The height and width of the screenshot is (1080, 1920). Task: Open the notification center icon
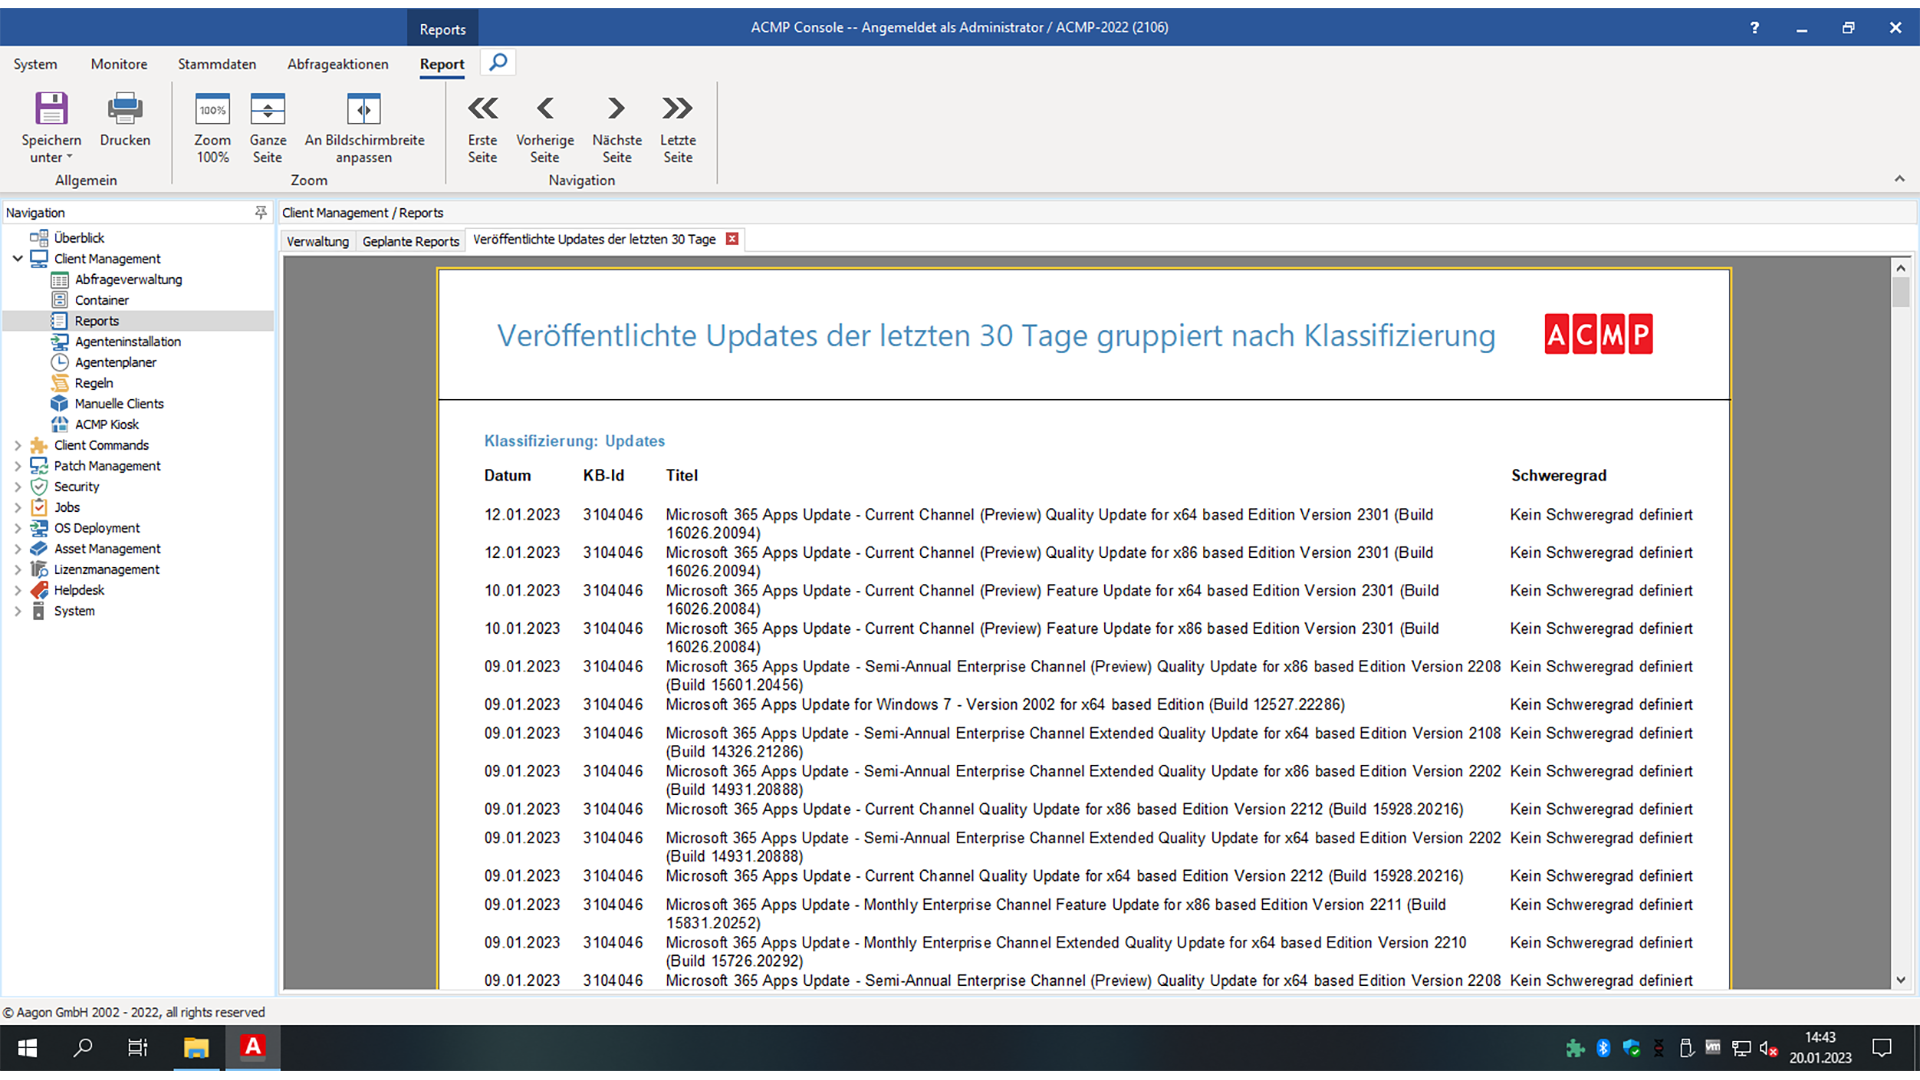coord(1882,1047)
